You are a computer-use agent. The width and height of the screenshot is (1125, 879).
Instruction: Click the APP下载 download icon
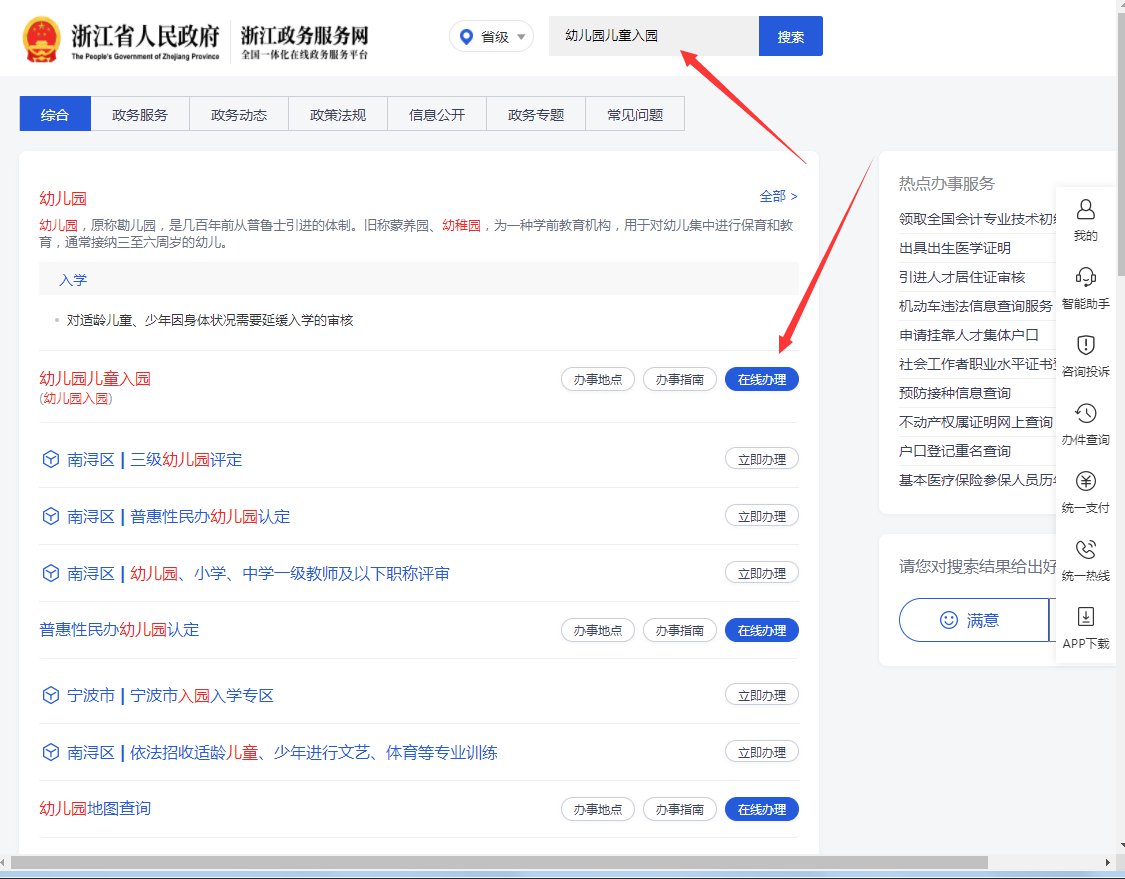(1085, 617)
